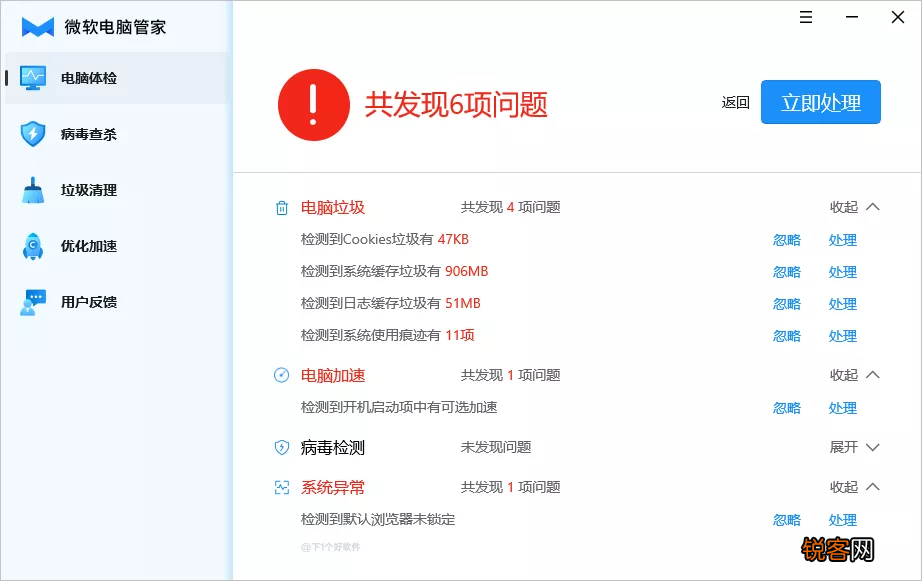The height and width of the screenshot is (581, 922).
Task: Click the trash icon beside 电脑垃圾
Action: point(281,207)
